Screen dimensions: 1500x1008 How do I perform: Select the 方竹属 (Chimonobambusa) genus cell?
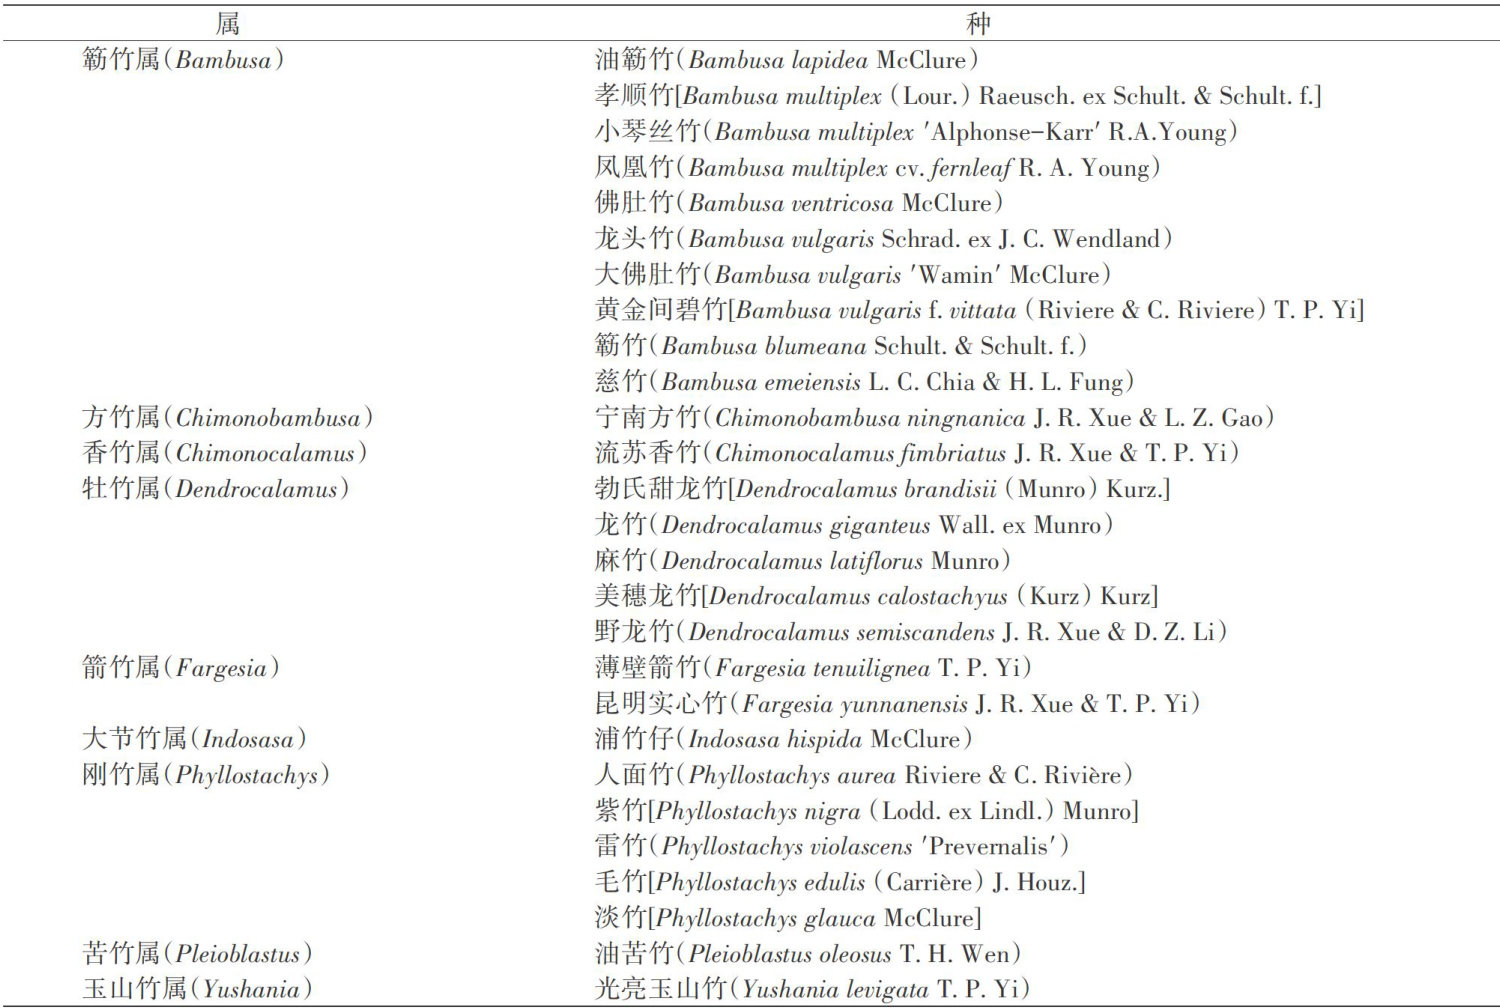pyautogui.click(x=227, y=418)
